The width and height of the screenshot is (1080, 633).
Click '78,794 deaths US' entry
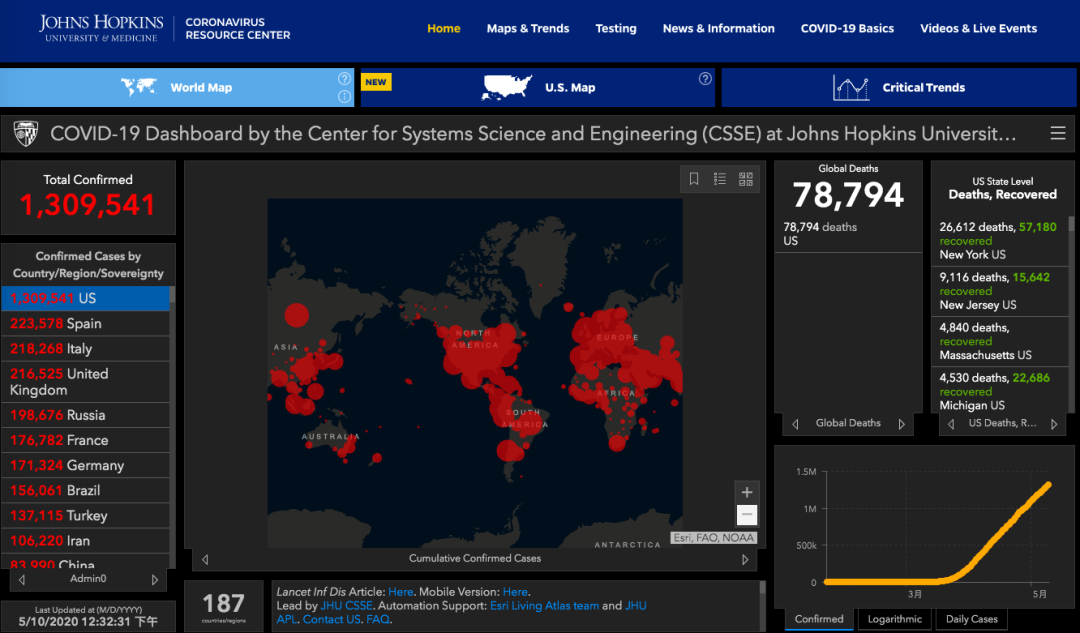click(848, 234)
